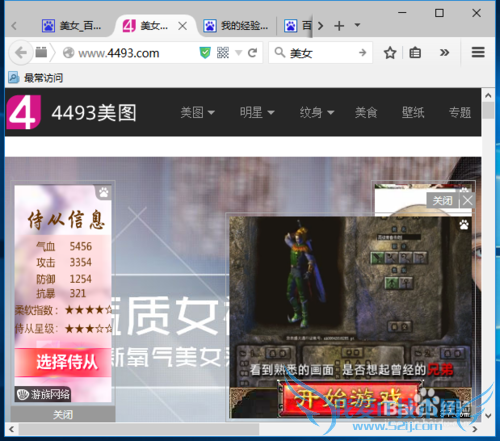Minimize the browser window
Viewport: 500px width, 441px height.
(402, 13)
